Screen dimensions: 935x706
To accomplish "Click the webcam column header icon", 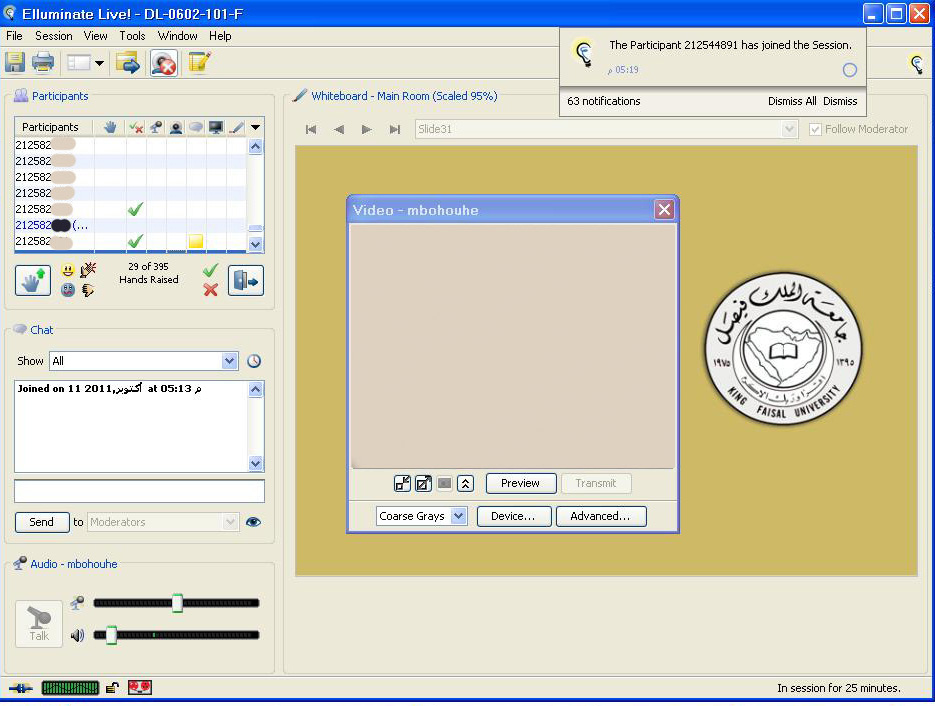I will (x=176, y=127).
